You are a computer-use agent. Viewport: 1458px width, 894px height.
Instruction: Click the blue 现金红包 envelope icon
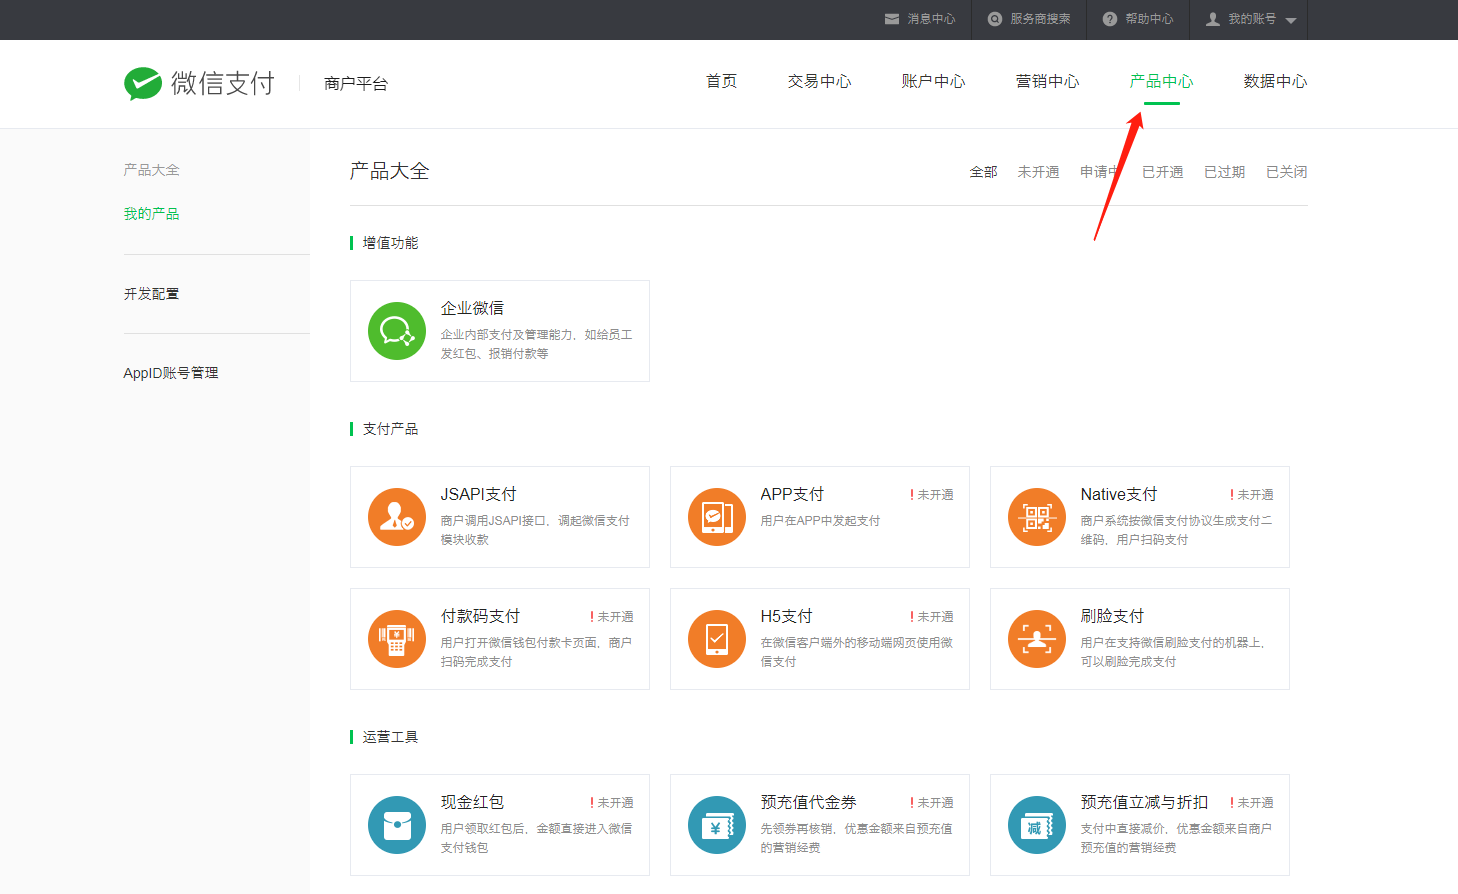pos(397,825)
